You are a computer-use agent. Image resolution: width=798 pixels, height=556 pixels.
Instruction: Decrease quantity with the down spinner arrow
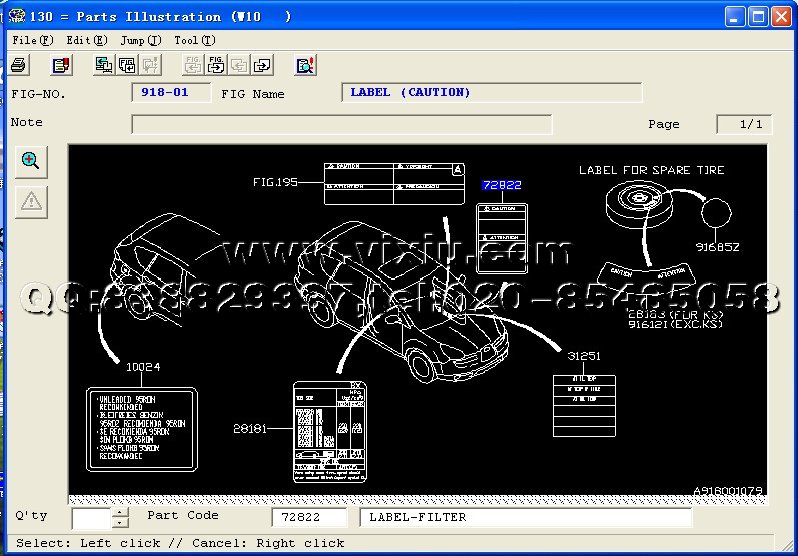click(120, 523)
